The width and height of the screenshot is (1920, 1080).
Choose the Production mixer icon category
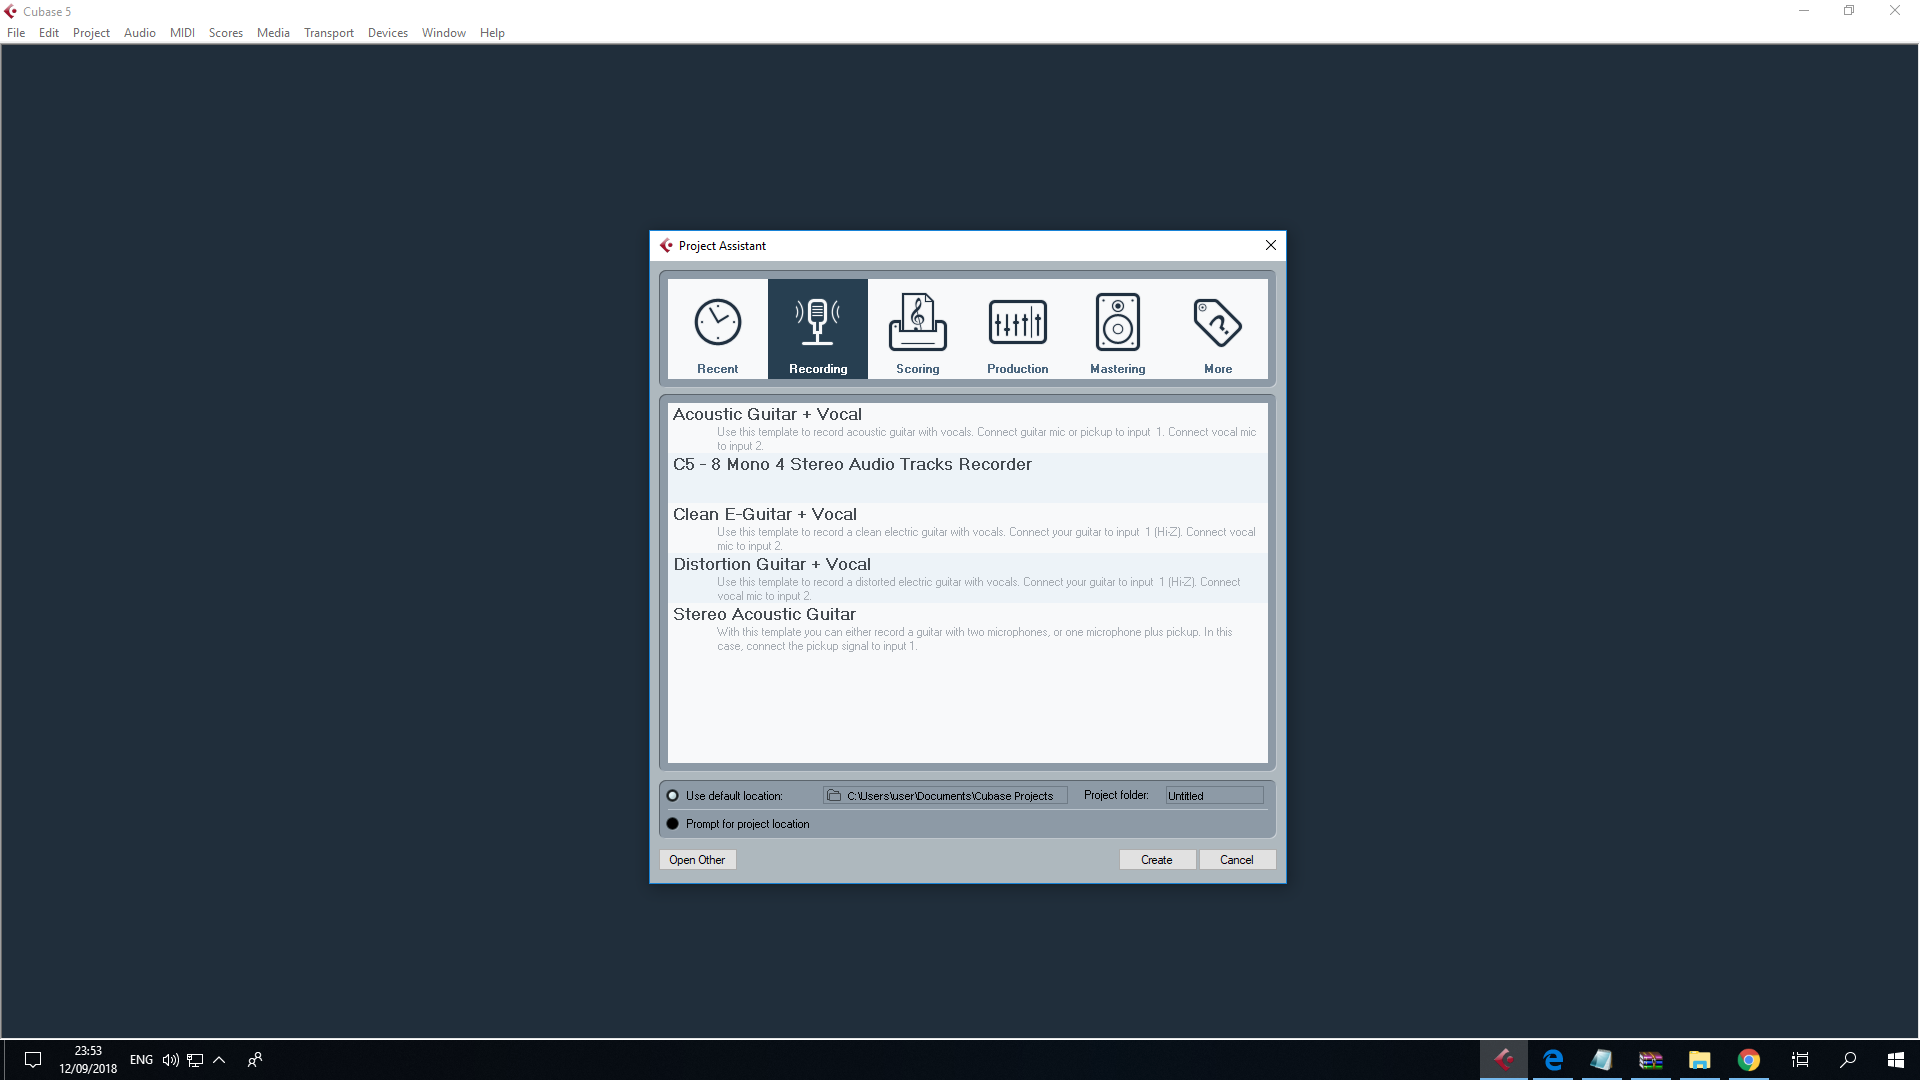[x=1017, y=329]
